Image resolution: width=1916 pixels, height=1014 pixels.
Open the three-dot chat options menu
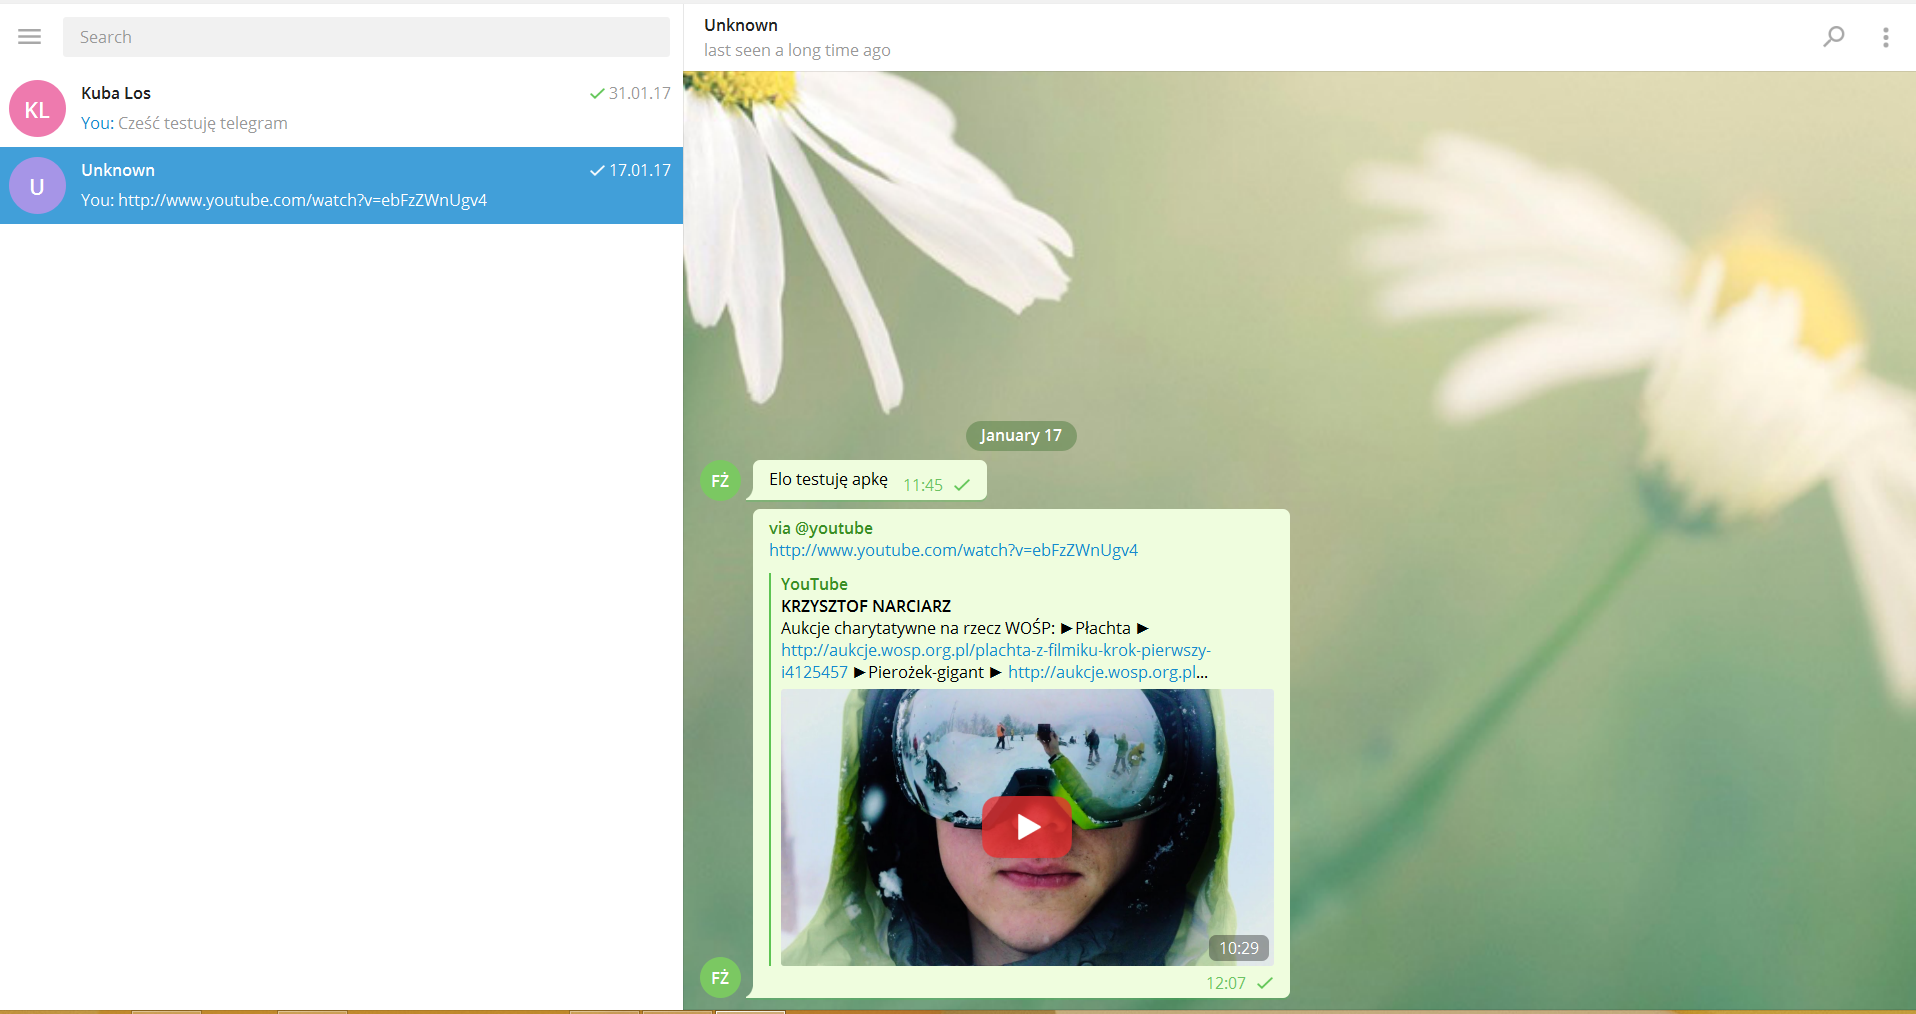point(1885,37)
